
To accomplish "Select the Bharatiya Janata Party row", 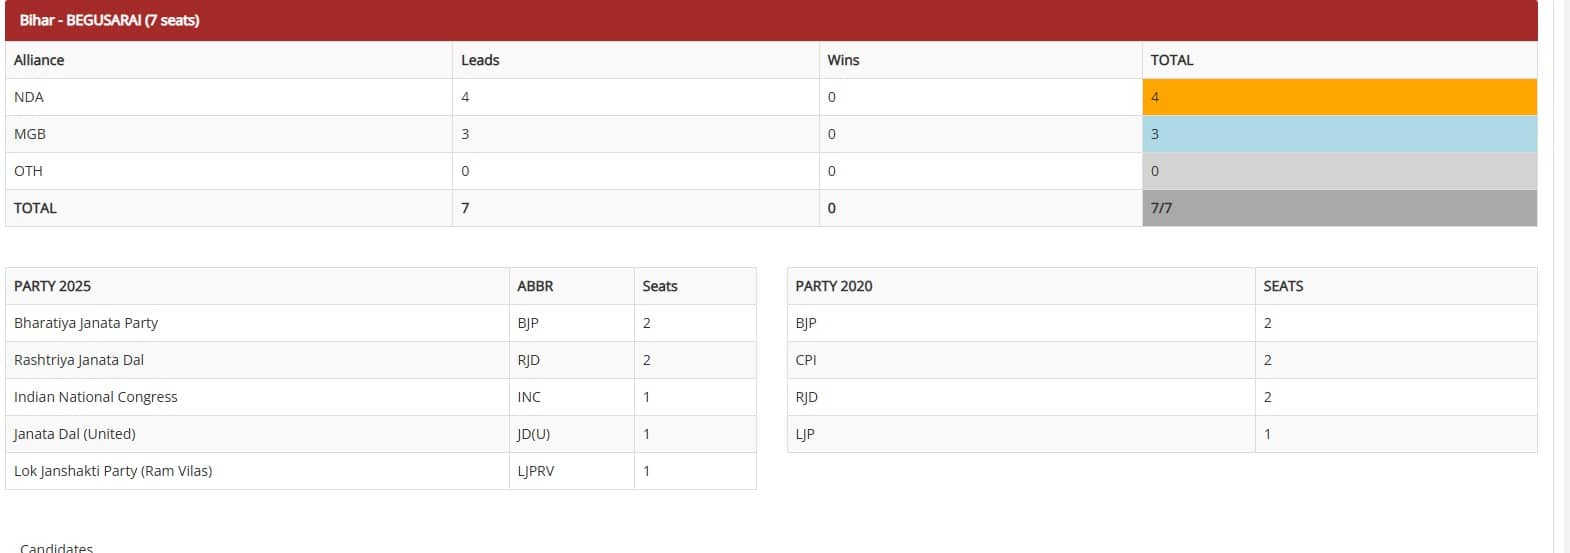I will [x=86, y=323].
